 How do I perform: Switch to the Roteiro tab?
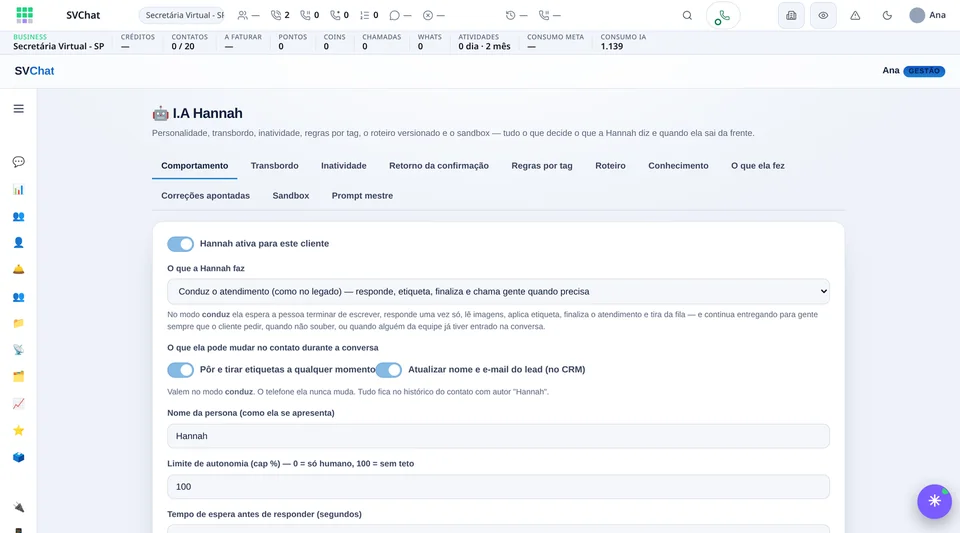[610, 166]
